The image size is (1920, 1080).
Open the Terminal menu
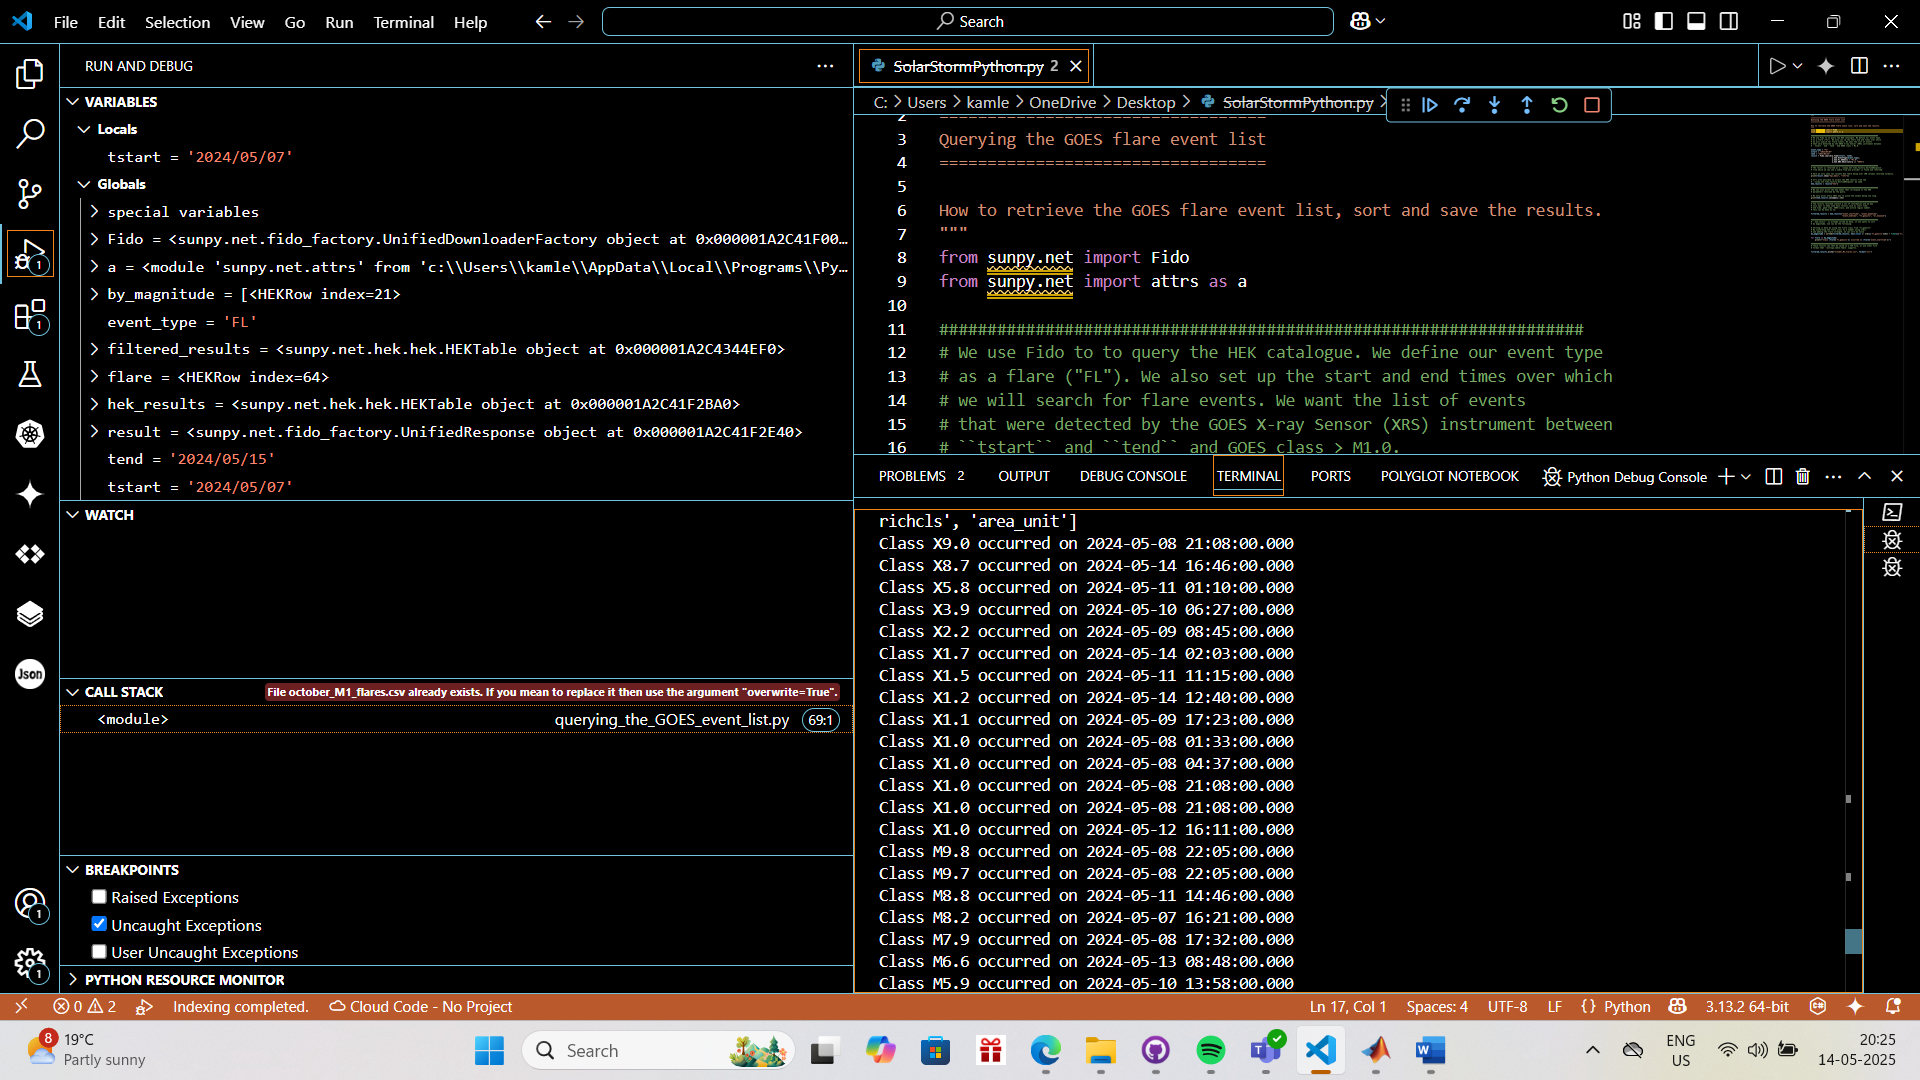point(403,22)
